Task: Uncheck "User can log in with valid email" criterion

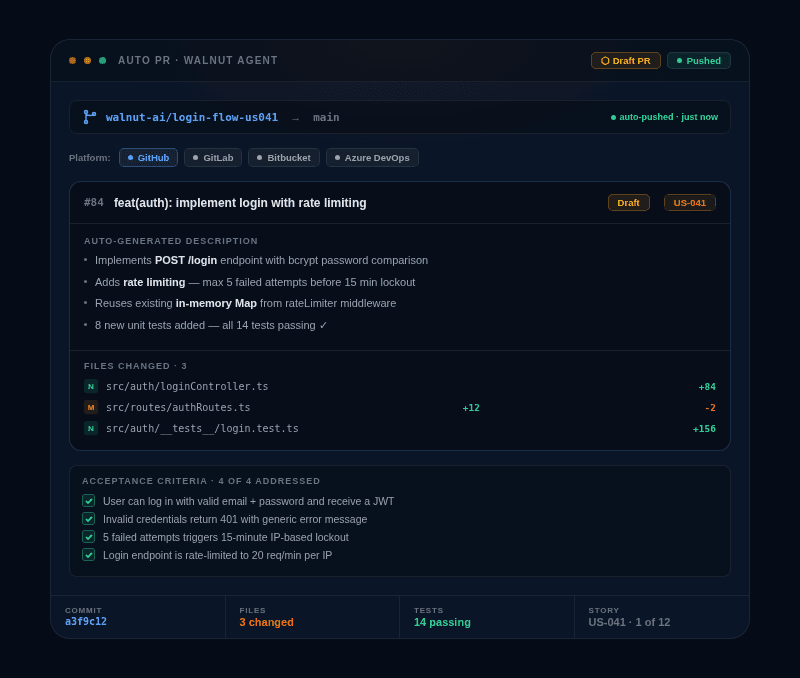Action: point(88,501)
